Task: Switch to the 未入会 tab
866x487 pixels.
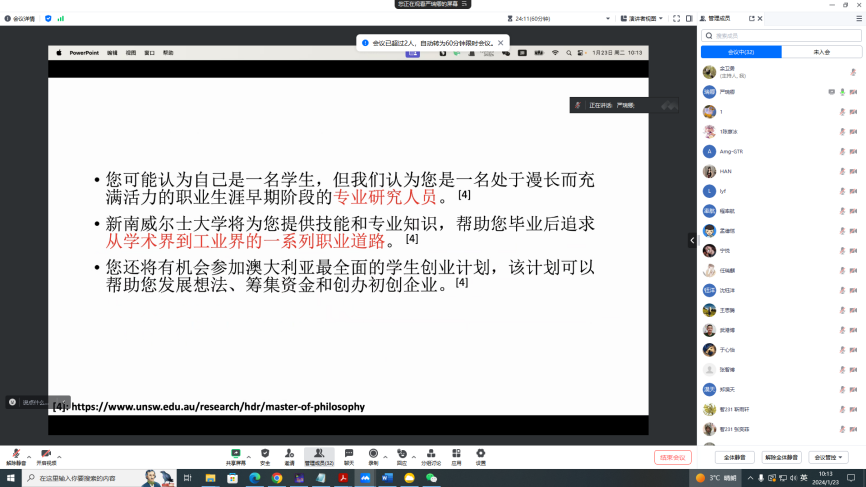Action: point(822,52)
